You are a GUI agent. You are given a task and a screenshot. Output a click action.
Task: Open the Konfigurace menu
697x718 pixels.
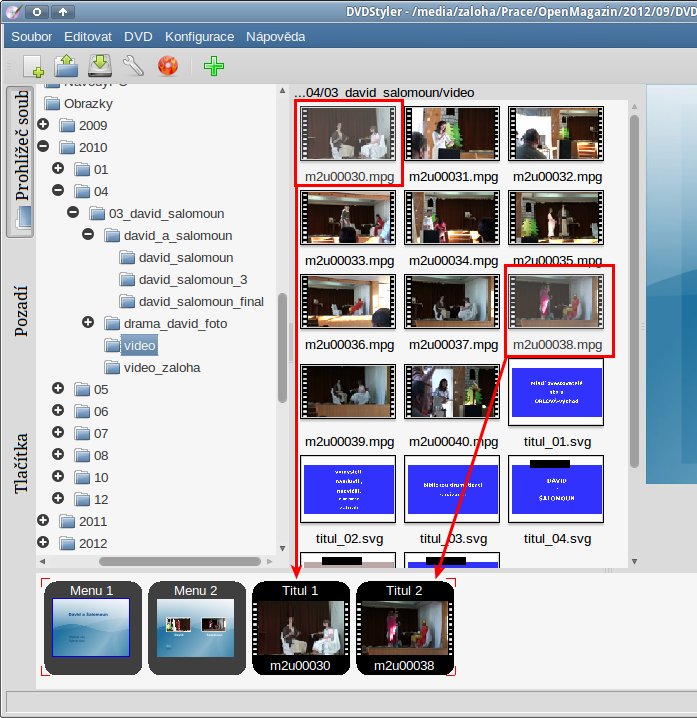[199, 37]
